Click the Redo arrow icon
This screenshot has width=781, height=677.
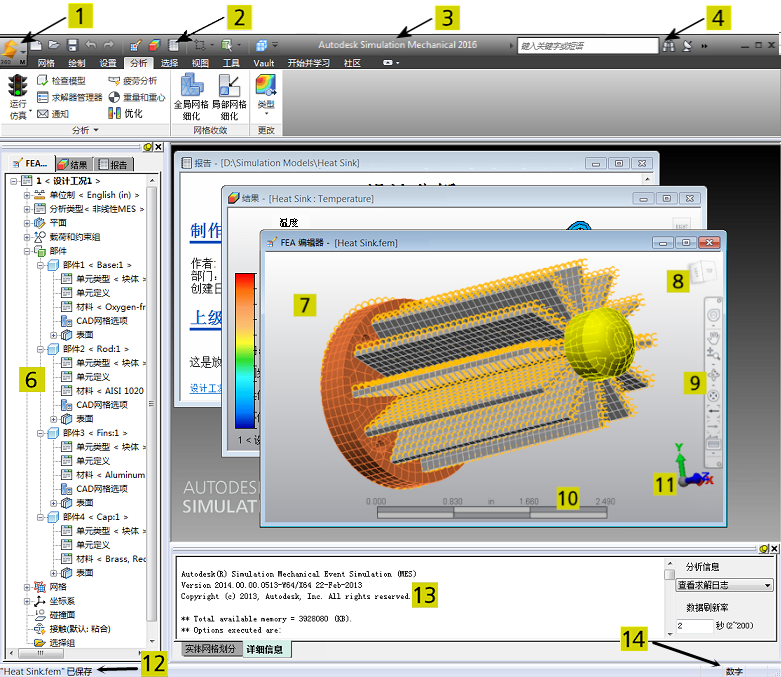click(109, 45)
